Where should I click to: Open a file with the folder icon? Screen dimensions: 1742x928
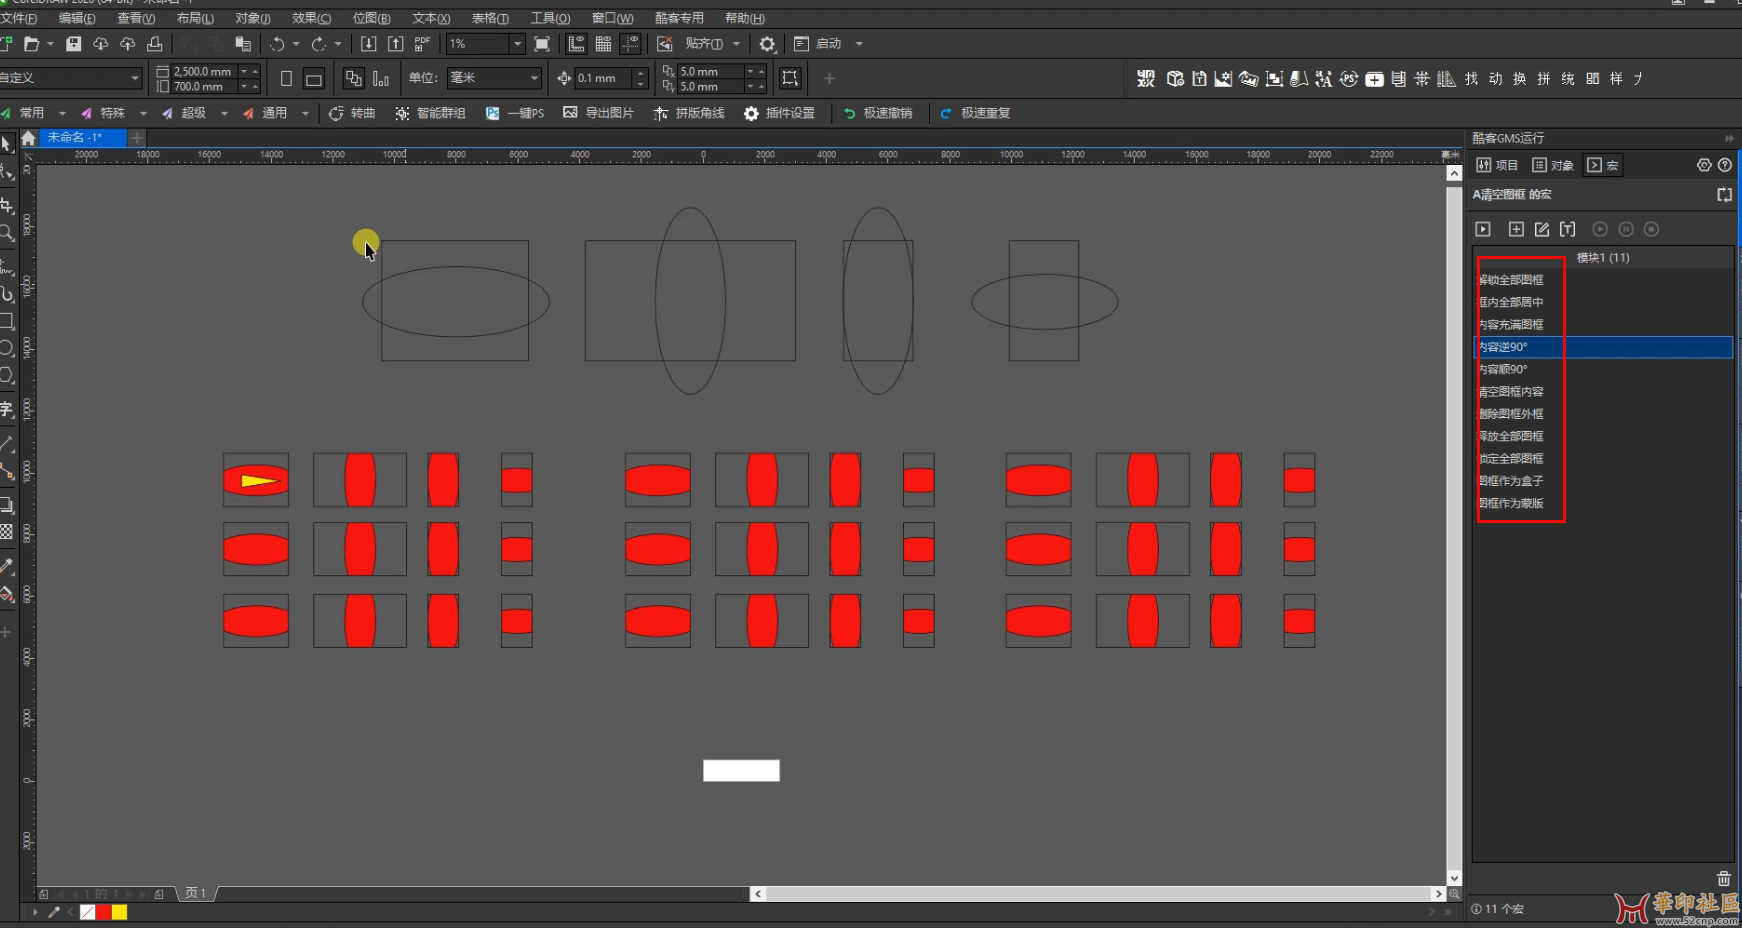pos(32,44)
